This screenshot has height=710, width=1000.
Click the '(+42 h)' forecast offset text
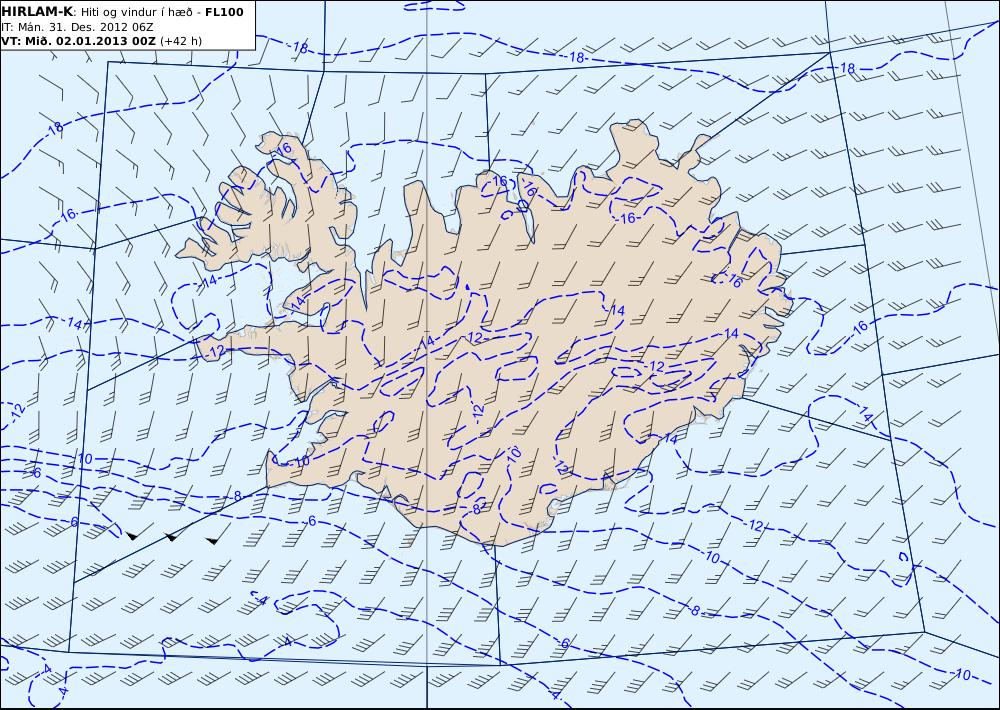point(180,41)
